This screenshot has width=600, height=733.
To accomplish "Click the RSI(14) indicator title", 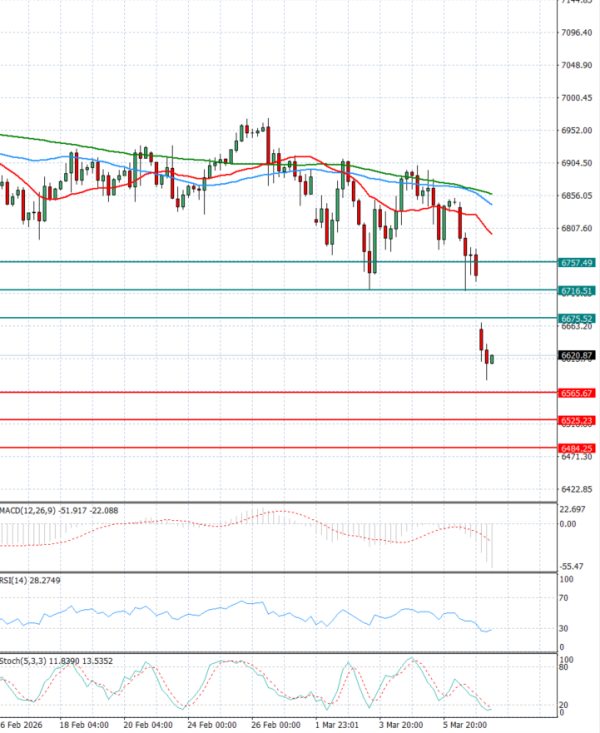I will (x=14, y=581).
